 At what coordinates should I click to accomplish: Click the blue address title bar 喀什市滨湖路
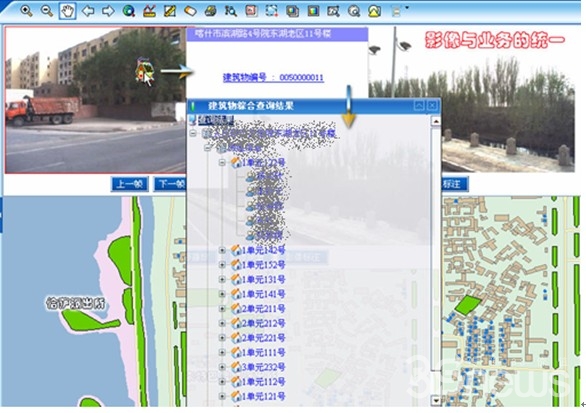pyautogui.click(x=277, y=34)
